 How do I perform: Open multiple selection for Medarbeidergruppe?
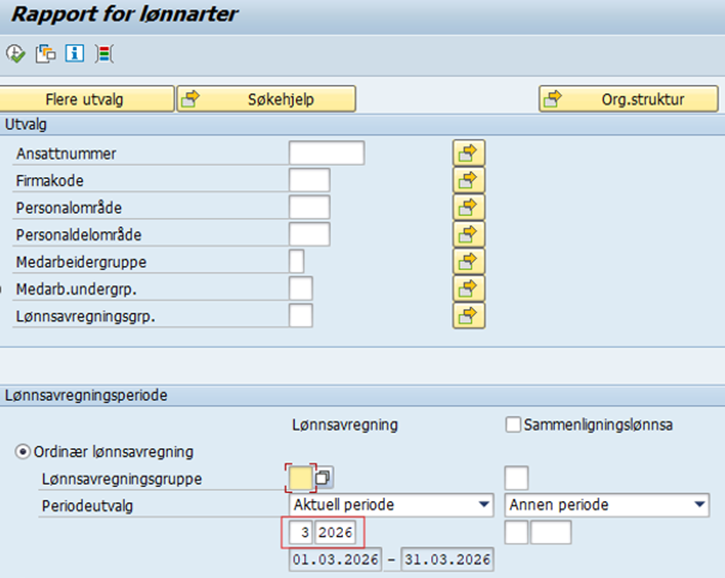[x=468, y=261]
